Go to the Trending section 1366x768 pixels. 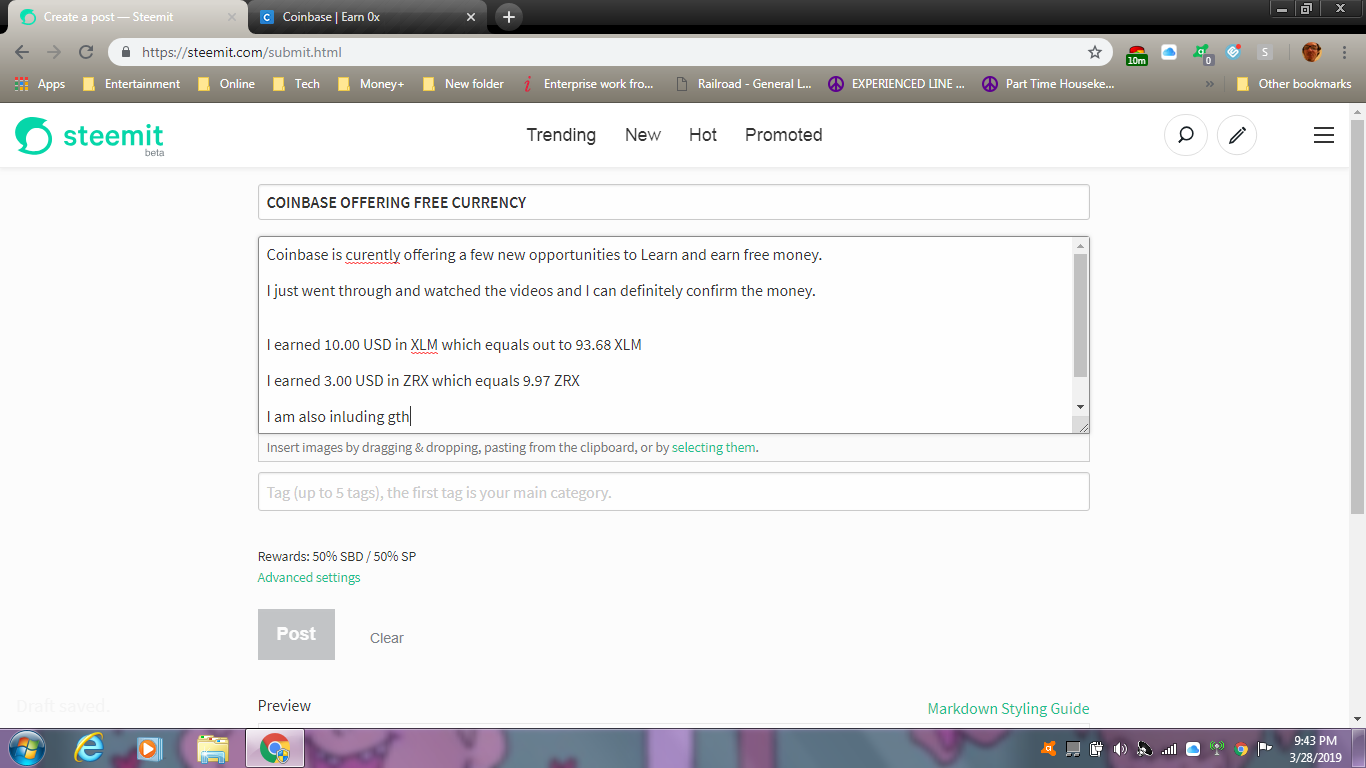(561, 135)
